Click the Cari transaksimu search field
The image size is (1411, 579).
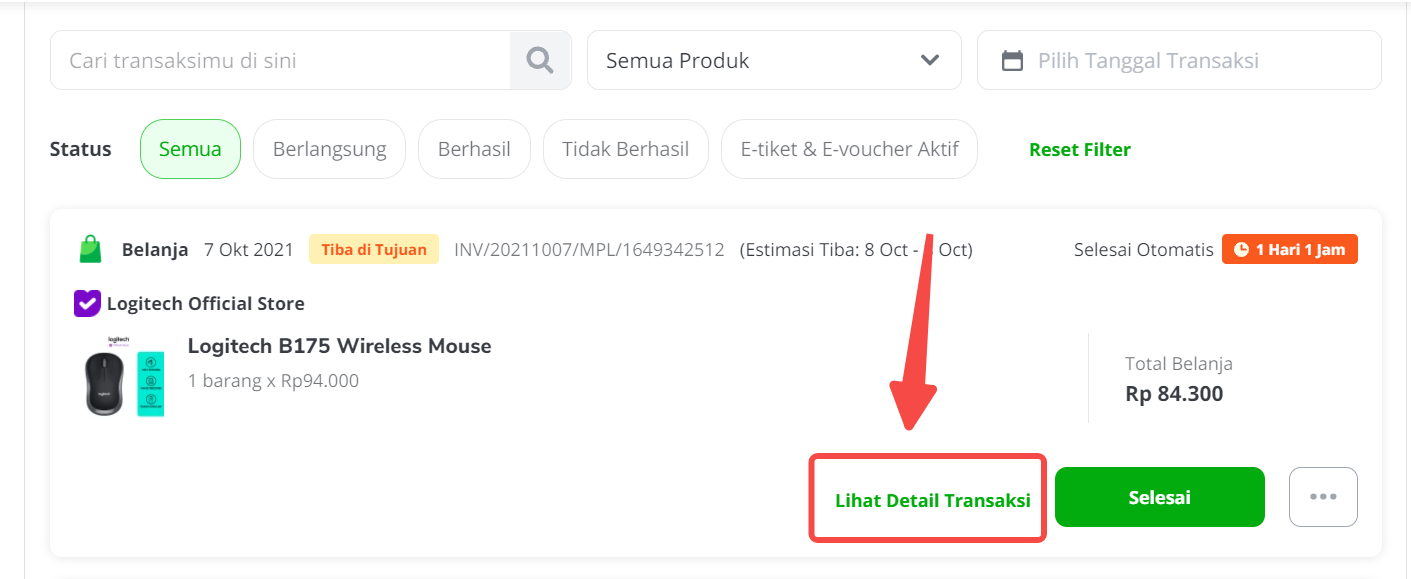click(280, 60)
